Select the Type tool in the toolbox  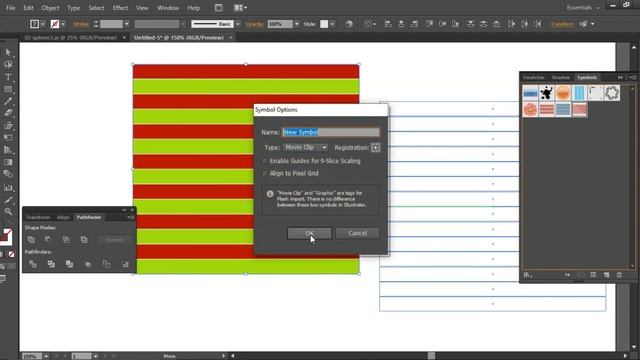8,77
